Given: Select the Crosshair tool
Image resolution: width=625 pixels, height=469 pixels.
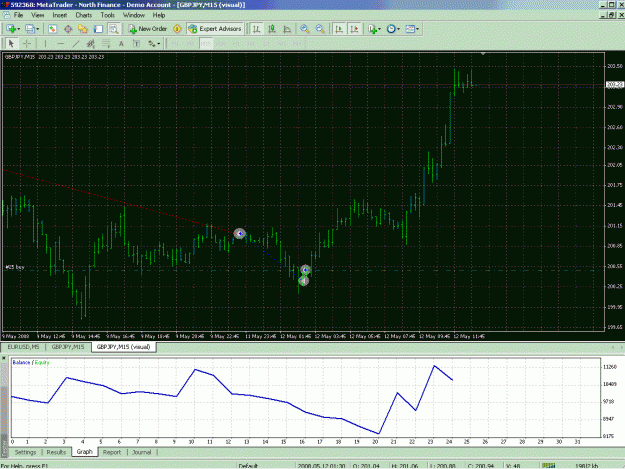Looking at the screenshot, I should [27, 43].
